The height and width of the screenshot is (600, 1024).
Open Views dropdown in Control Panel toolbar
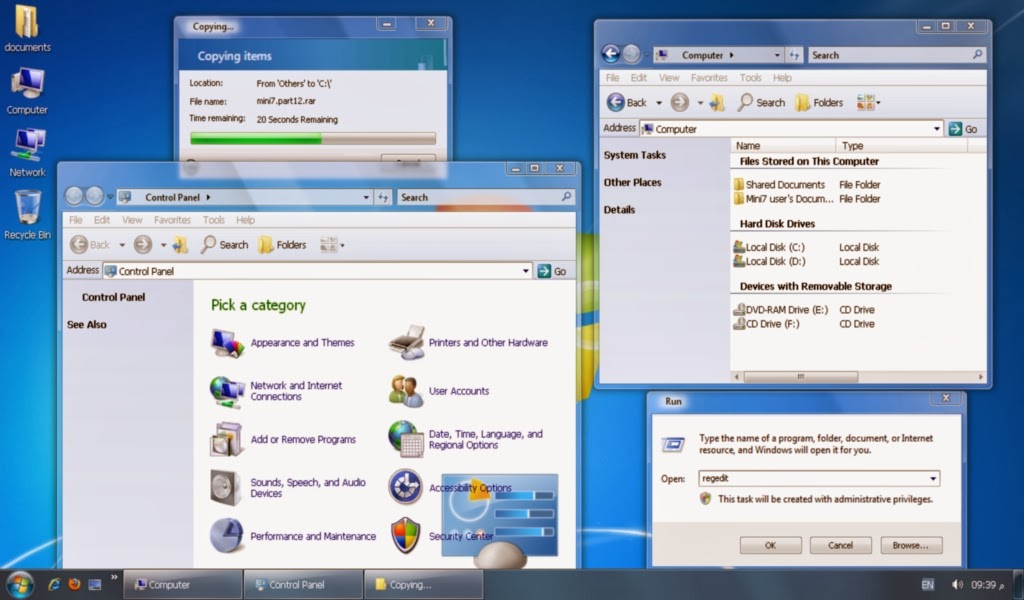[x=332, y=245]
